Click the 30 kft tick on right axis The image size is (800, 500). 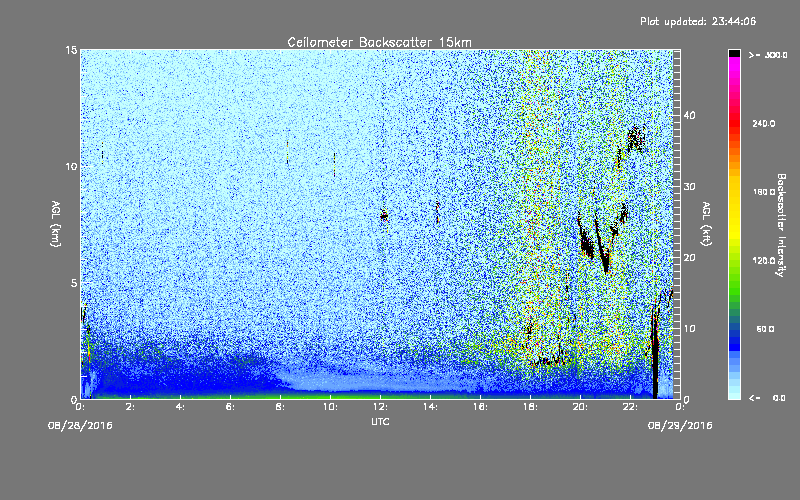click(689, 186)
